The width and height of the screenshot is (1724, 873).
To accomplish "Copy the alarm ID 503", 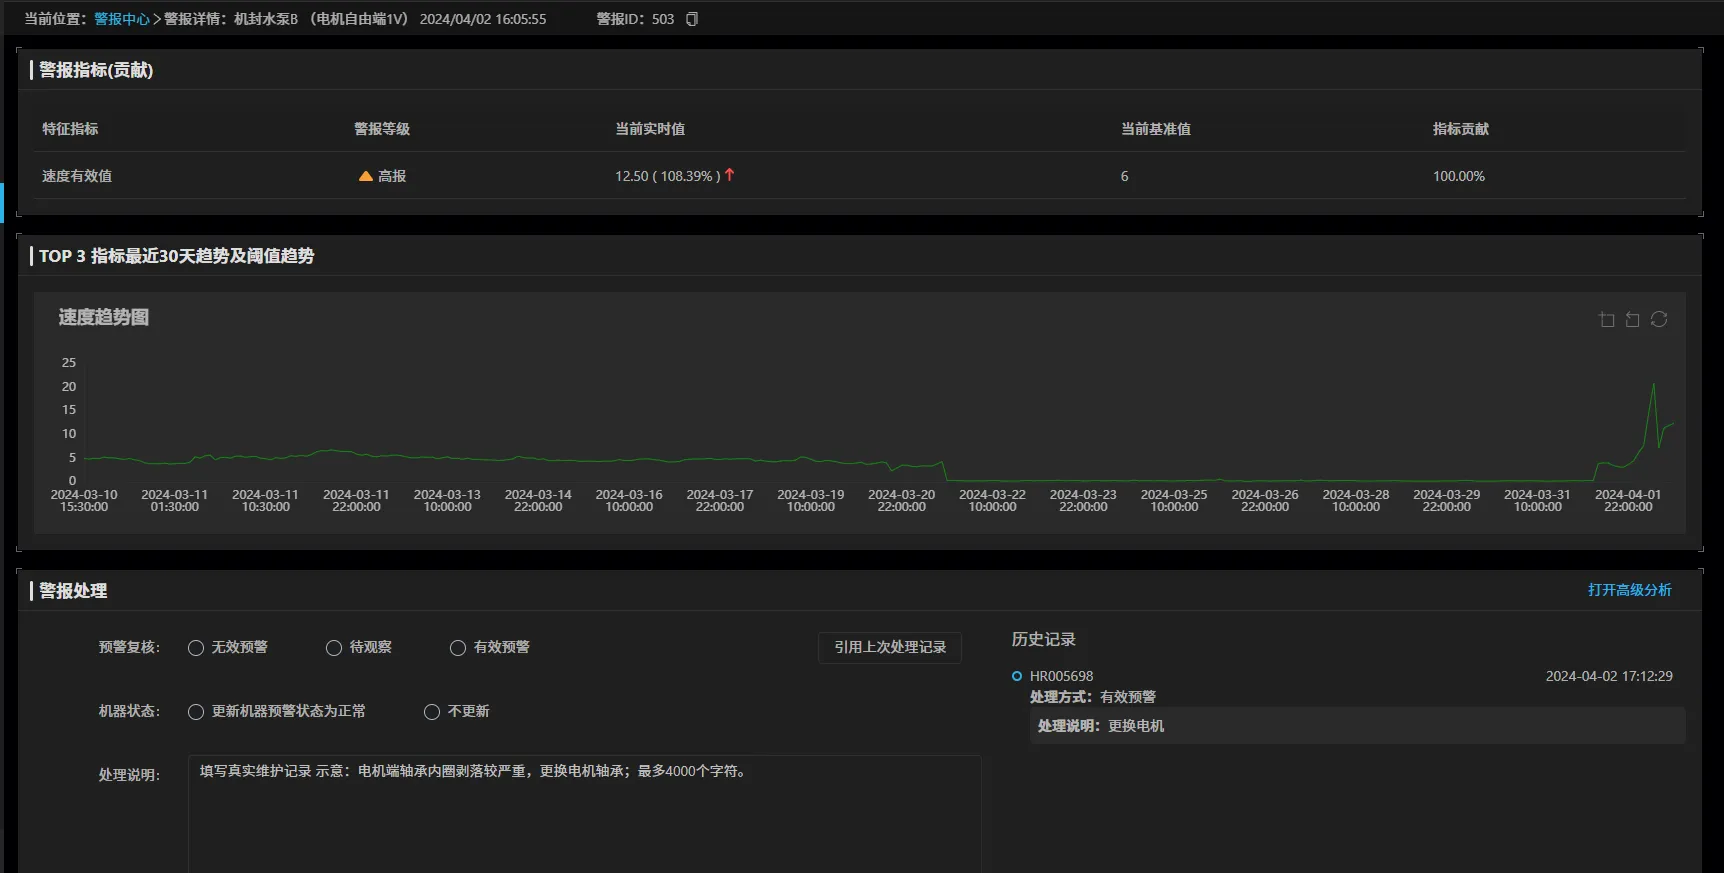I will click(x=691, y=19).
